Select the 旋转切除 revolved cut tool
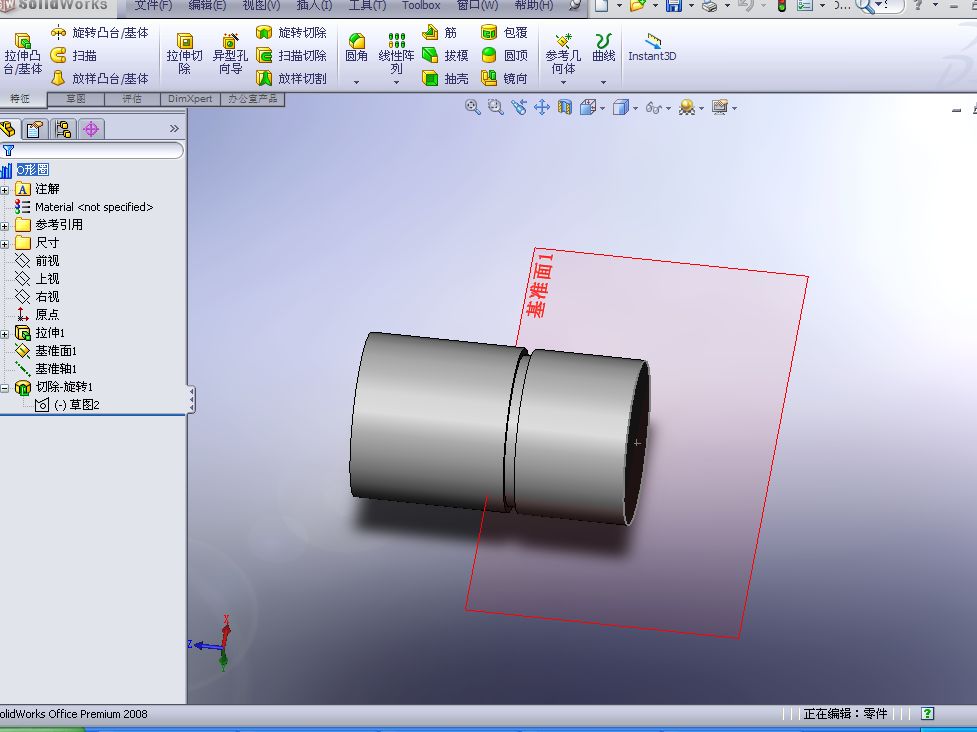Image resolution: width=977 pixels, height=732 pixels. tap(292, 32)
